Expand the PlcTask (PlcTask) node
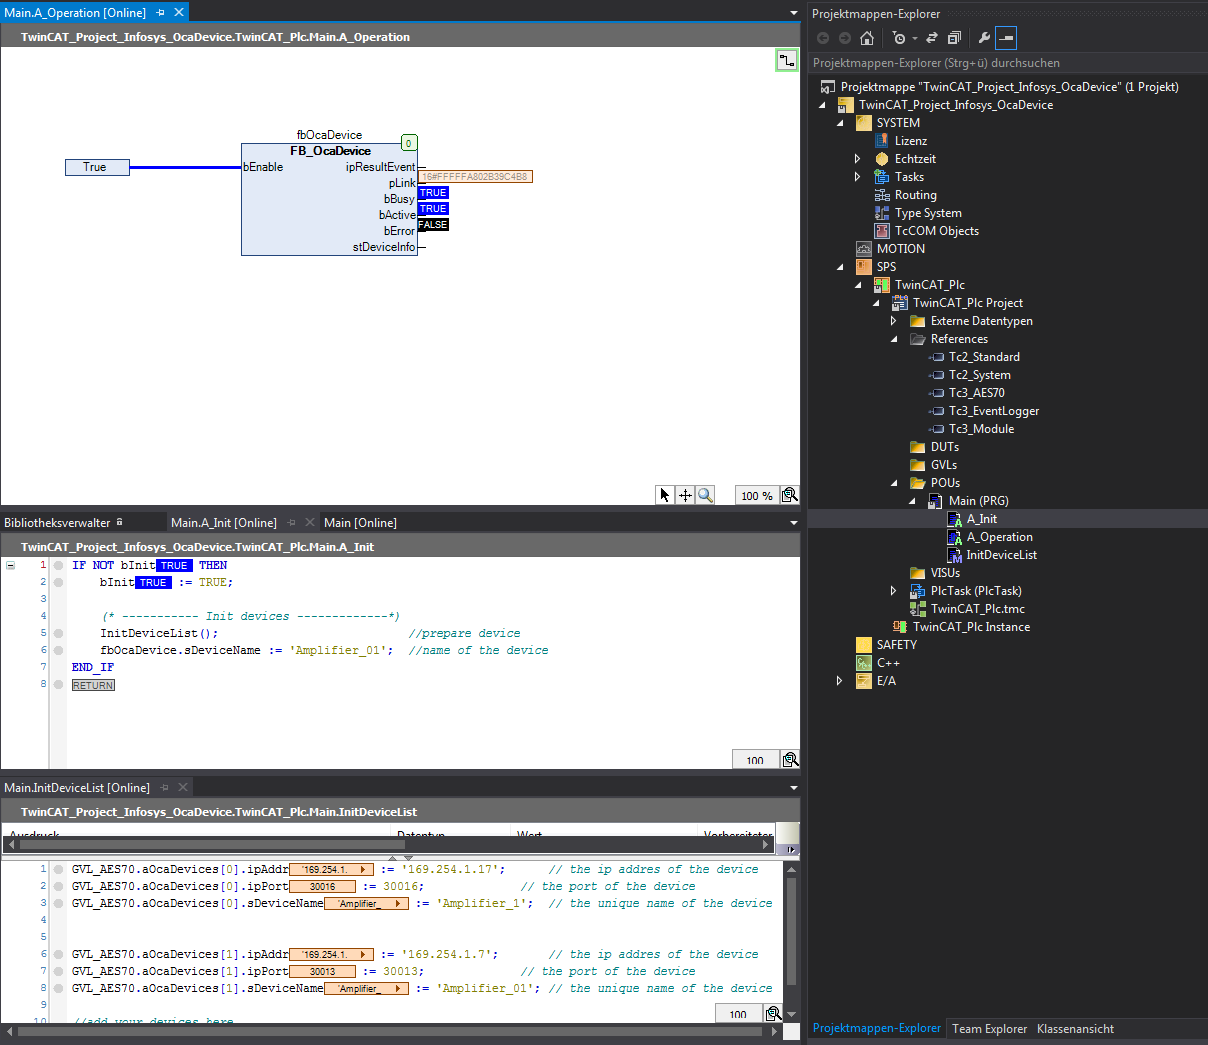Screen dimensions: 1208x1045 pos(894,591)
